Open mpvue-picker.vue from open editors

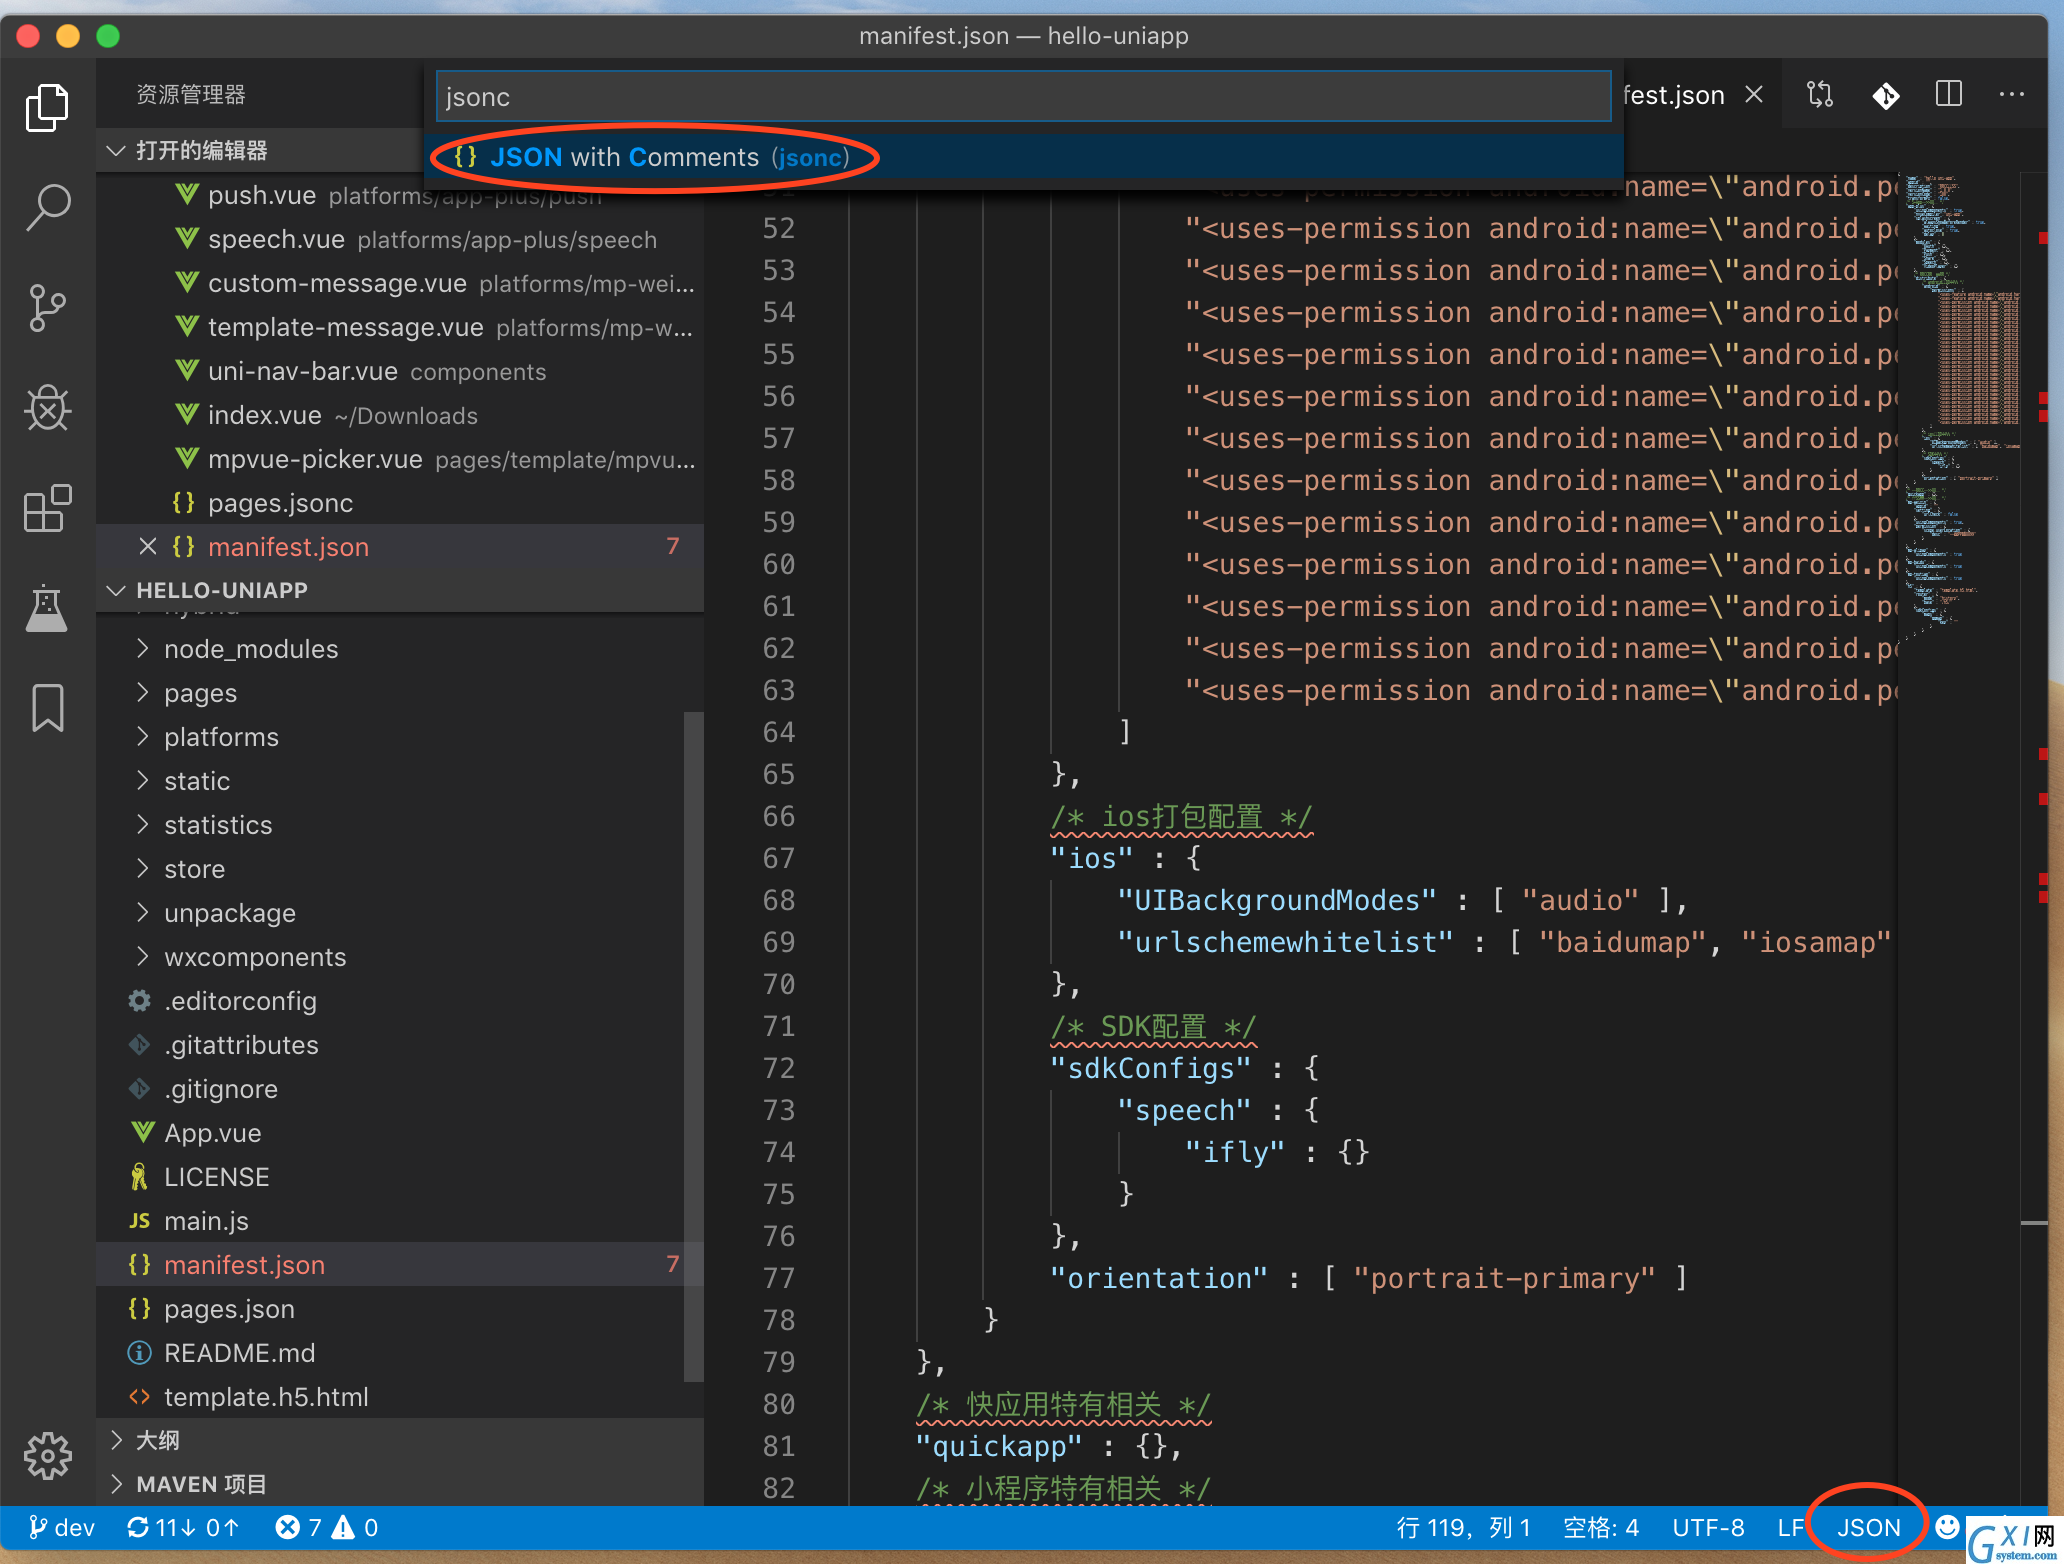click(400, 460)
